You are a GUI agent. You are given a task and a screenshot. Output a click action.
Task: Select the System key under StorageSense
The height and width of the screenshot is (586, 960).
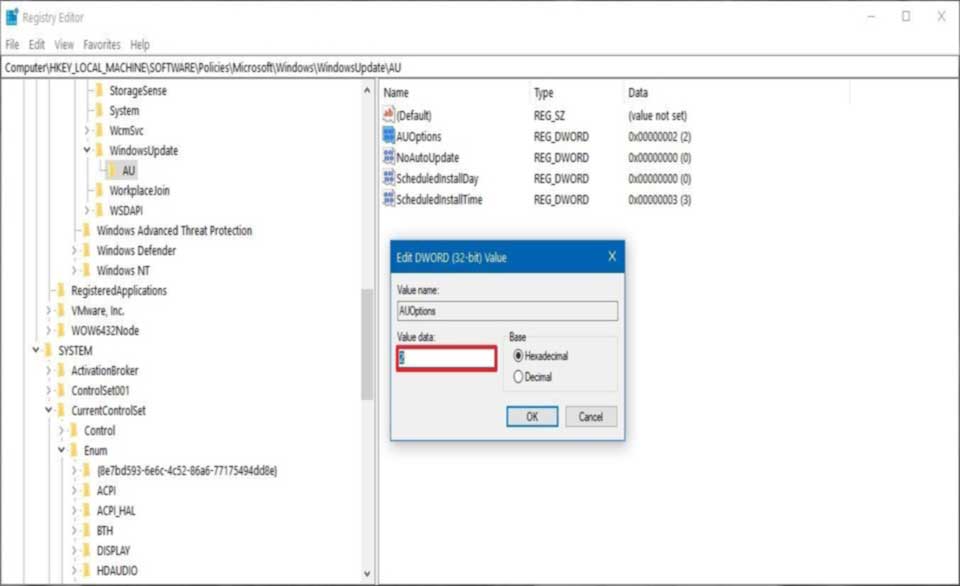(124, 110)
